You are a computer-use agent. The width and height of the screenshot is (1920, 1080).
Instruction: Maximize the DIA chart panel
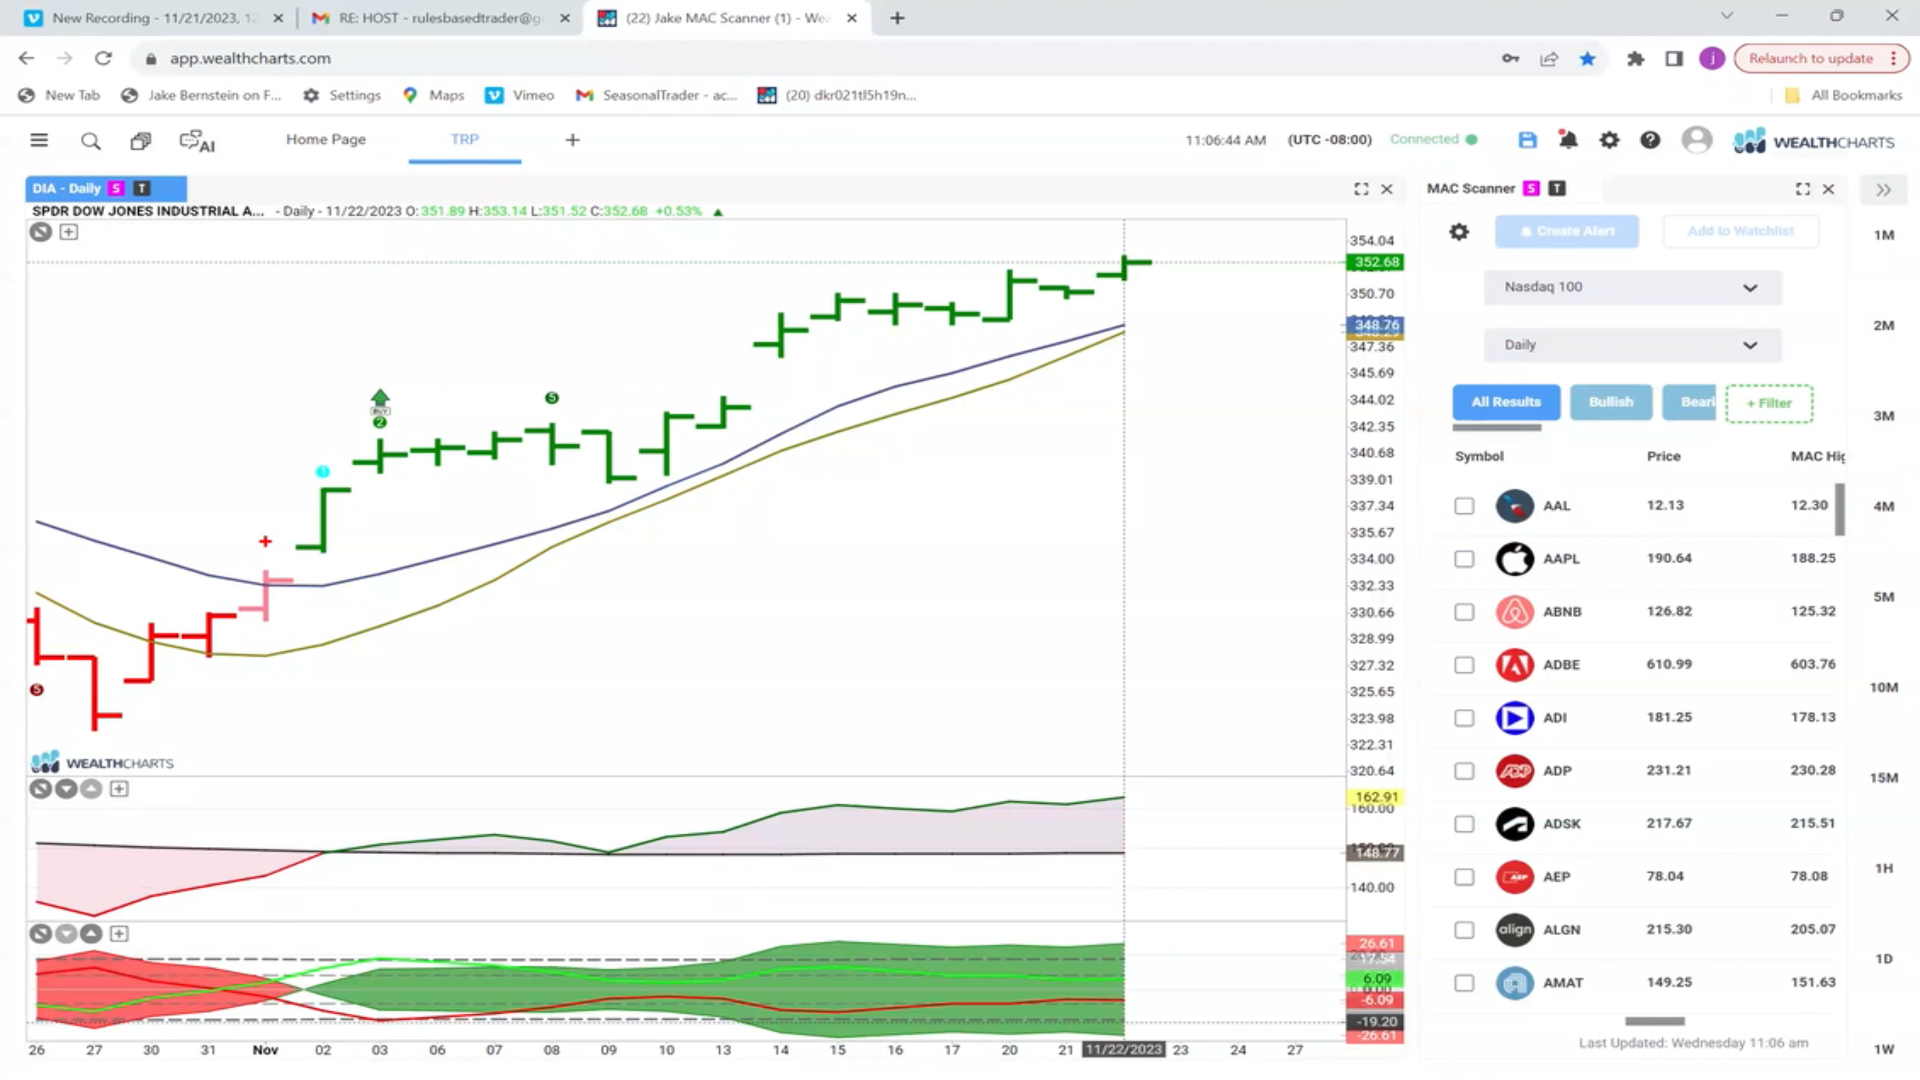[x=1361, y=189]
